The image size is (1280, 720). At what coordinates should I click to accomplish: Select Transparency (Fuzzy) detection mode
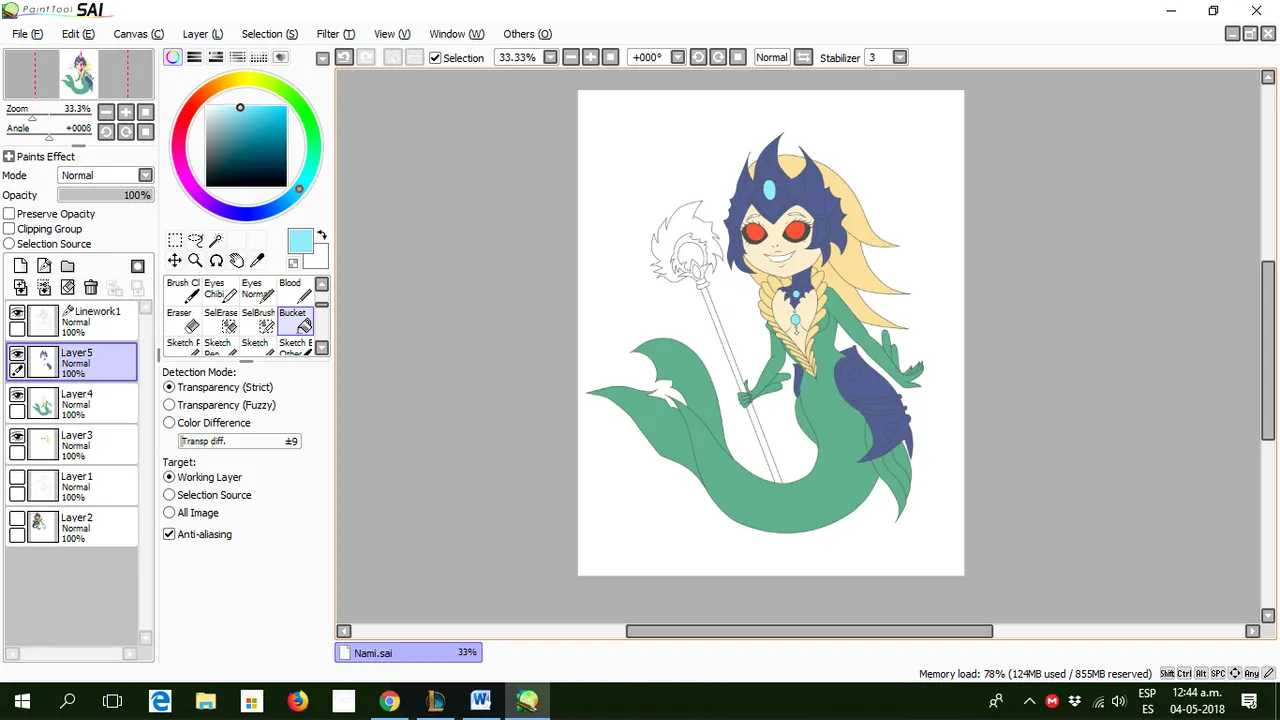coord(169,405)
